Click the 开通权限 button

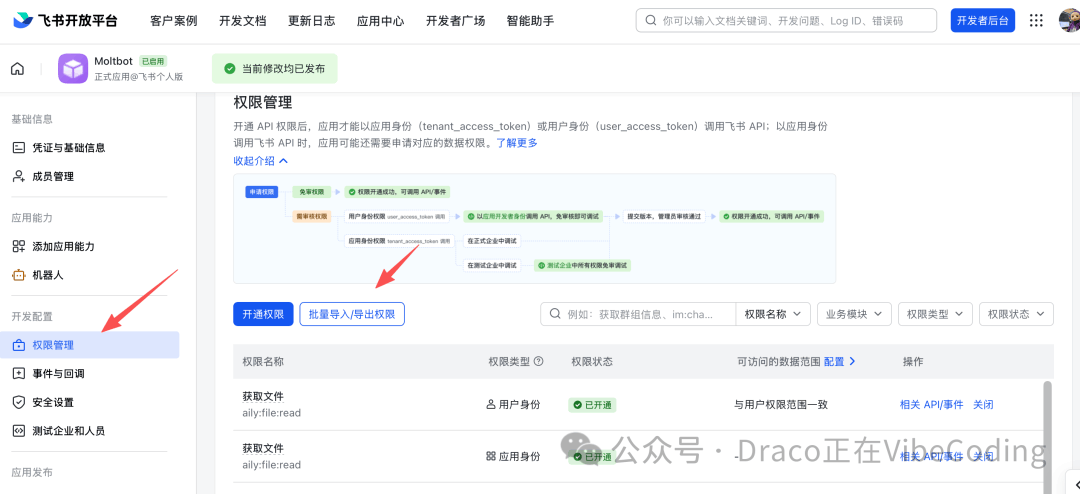(x=263, y=314)
